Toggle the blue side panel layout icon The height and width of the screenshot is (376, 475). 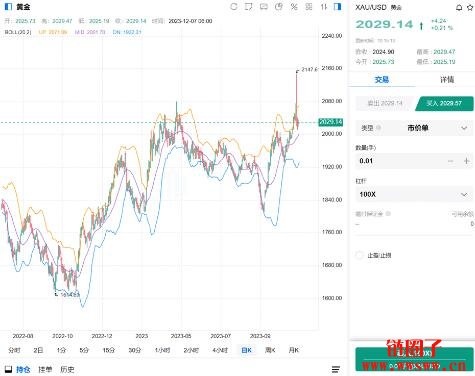(337, 7)
